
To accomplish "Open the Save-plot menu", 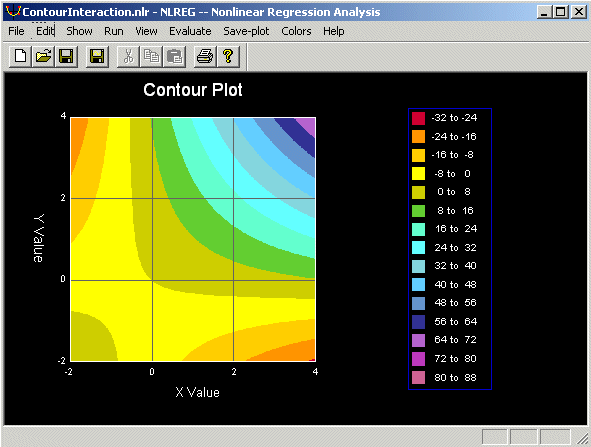I will (x=246, y=31).
